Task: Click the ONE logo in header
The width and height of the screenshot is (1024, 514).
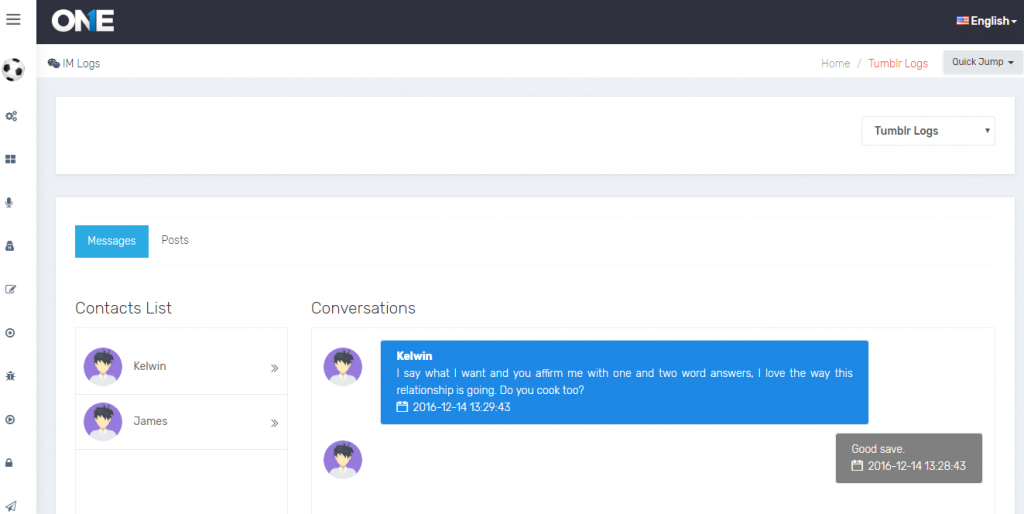Action: 83,21
